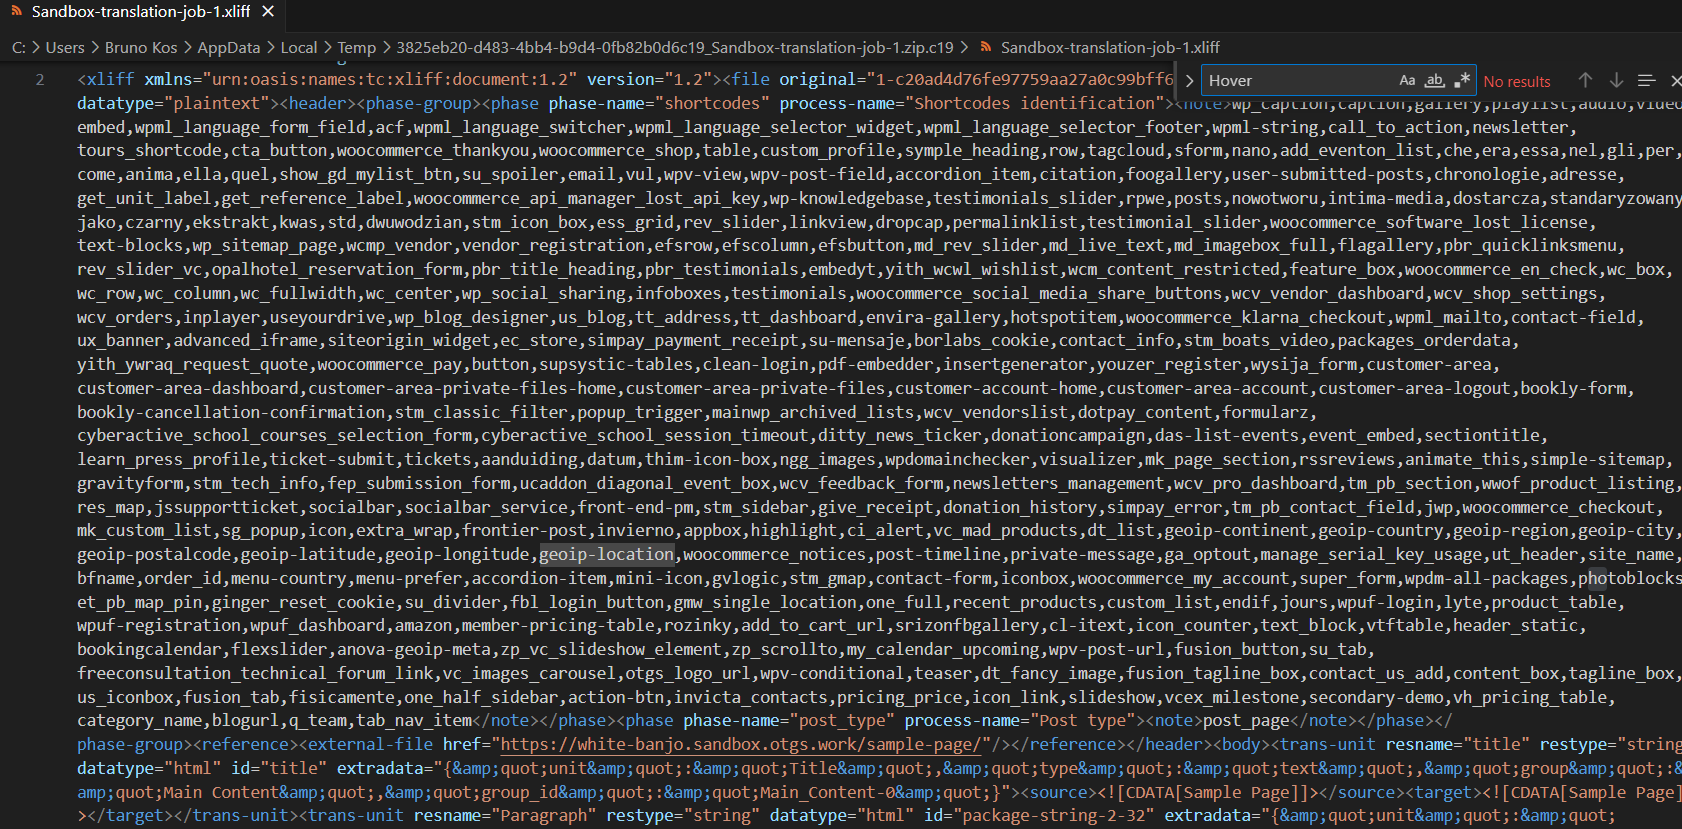The image size is (1682, 829).
Task: Click the 'invicta_contacts' shortcode
Action: click(751, 697)
